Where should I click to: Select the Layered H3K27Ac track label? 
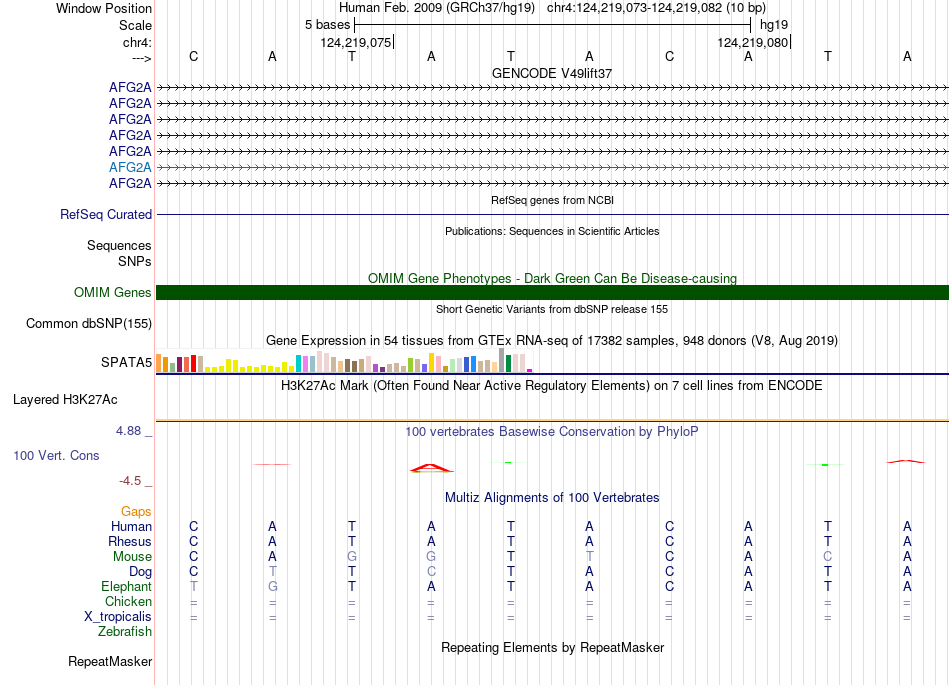coord(65,400)
